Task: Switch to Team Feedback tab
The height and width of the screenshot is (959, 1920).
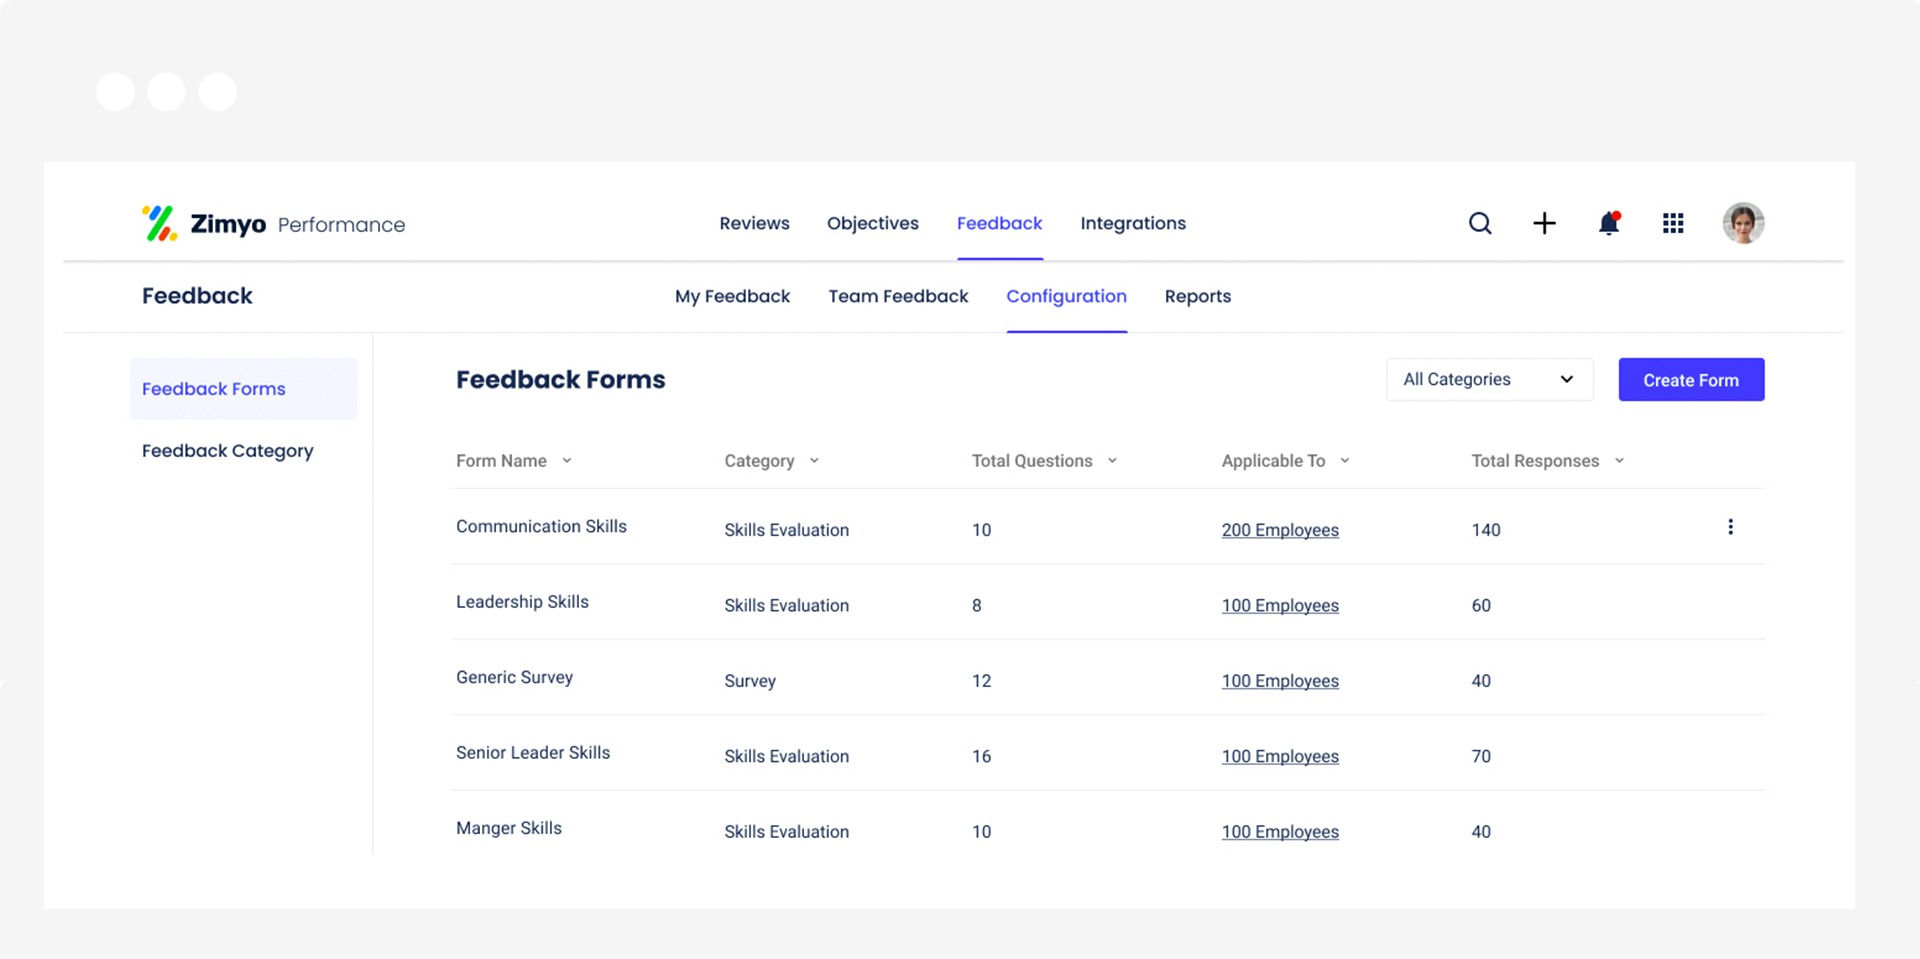Action: click(x=898, y=296)
